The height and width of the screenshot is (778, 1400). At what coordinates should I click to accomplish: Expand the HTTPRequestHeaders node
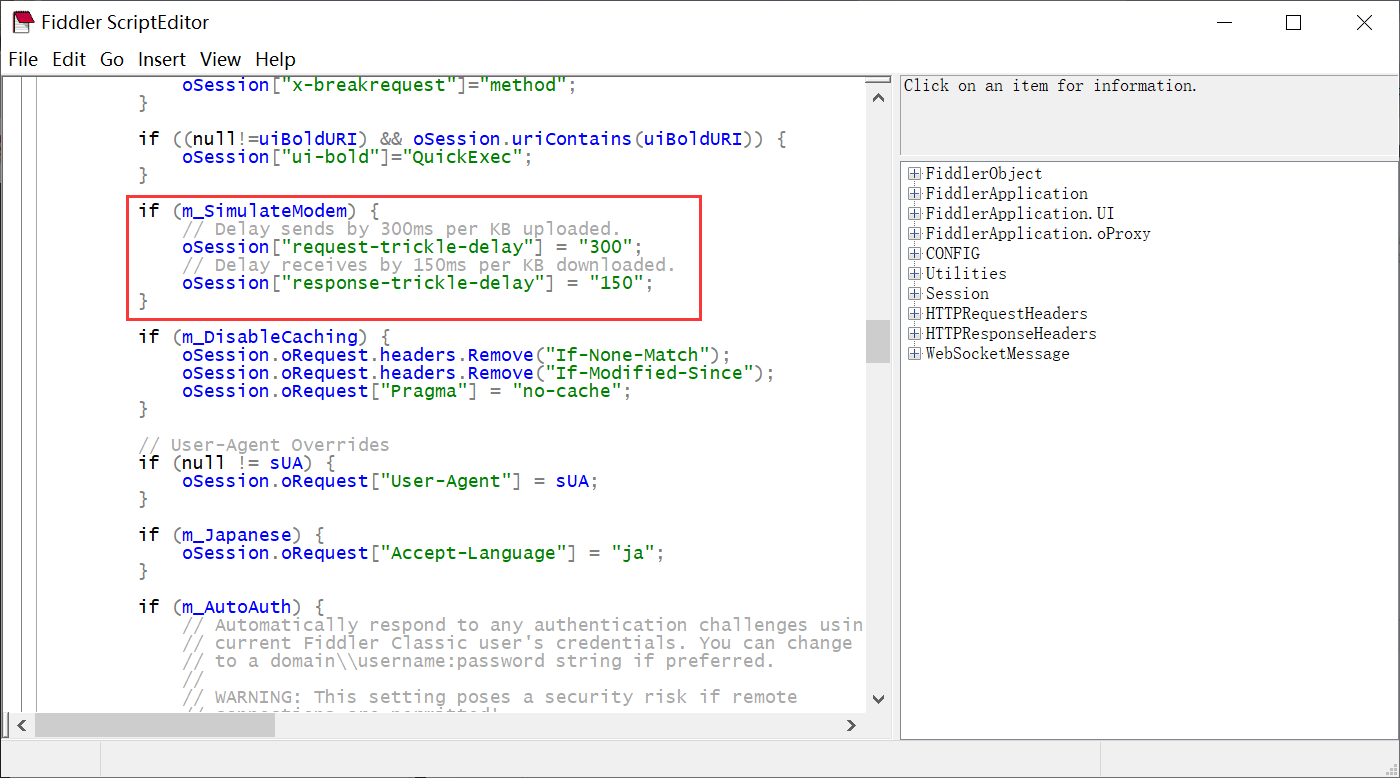[x=914, y=314]
